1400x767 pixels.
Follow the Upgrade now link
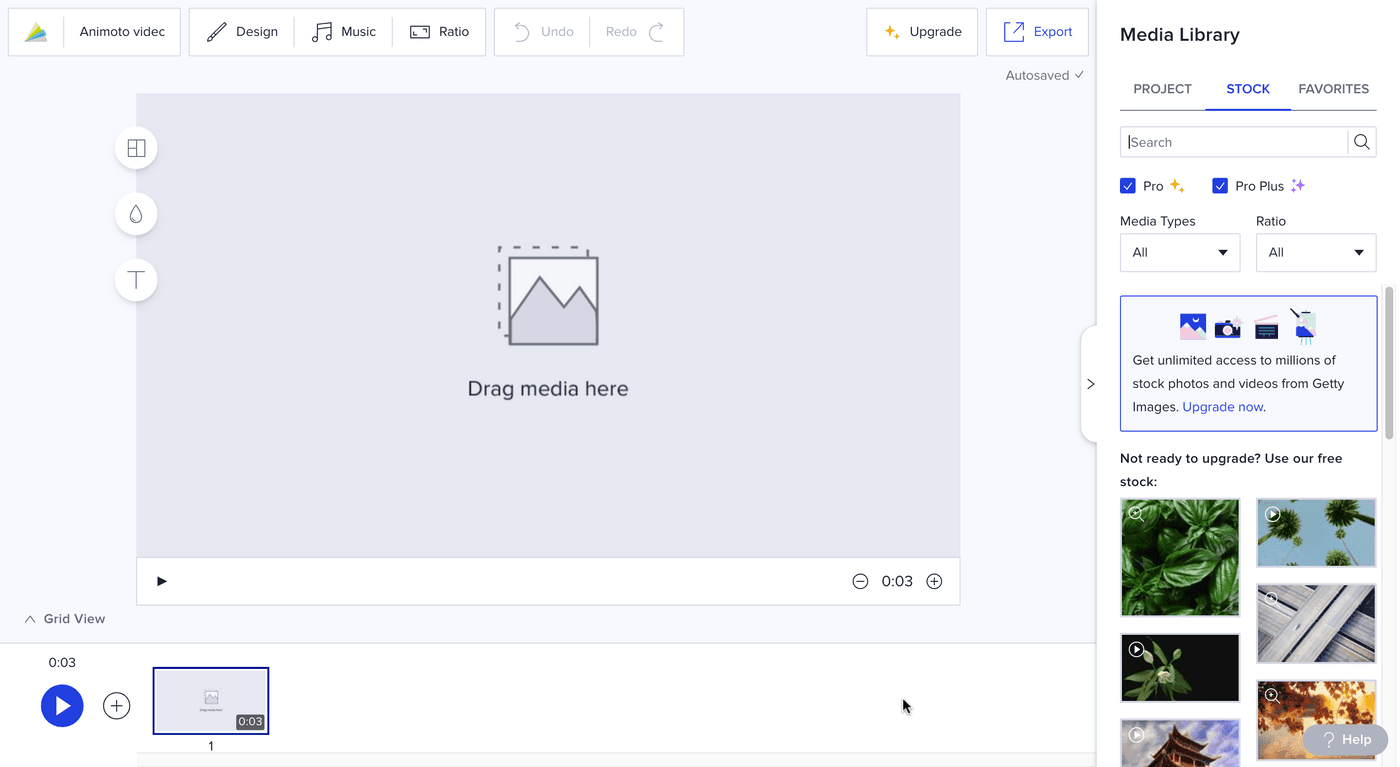coord(1223,407)
